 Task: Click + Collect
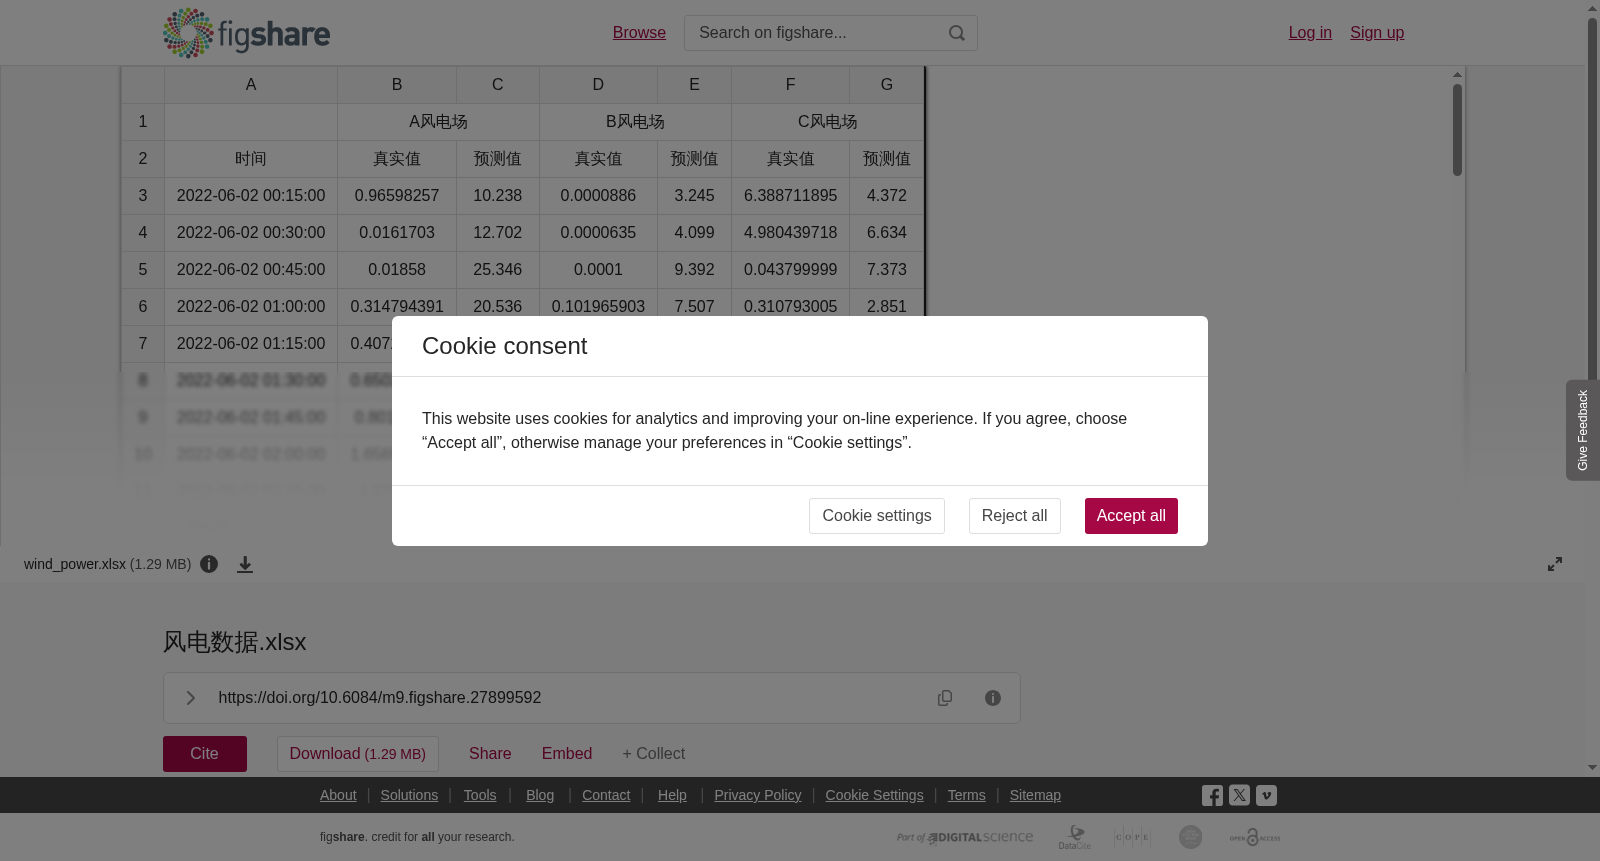[654, 754]
